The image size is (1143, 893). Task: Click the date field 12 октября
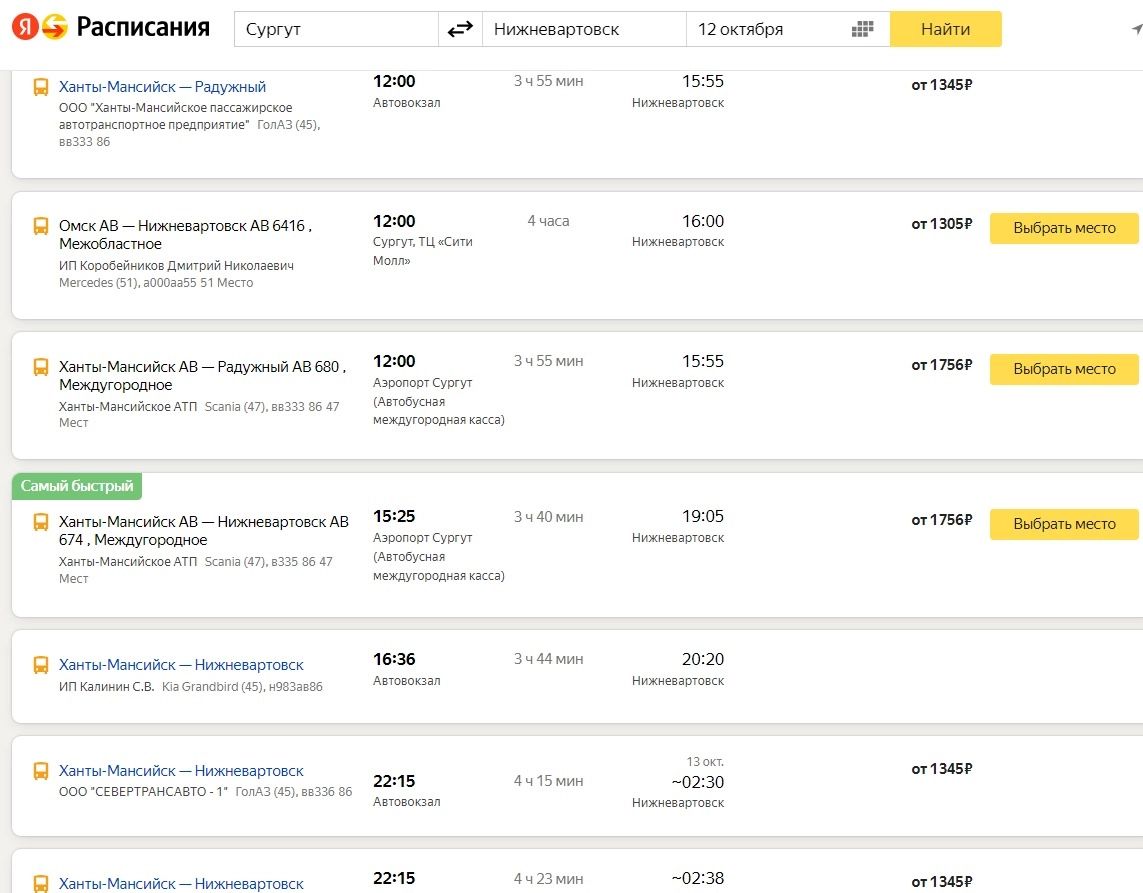(766, 29)
